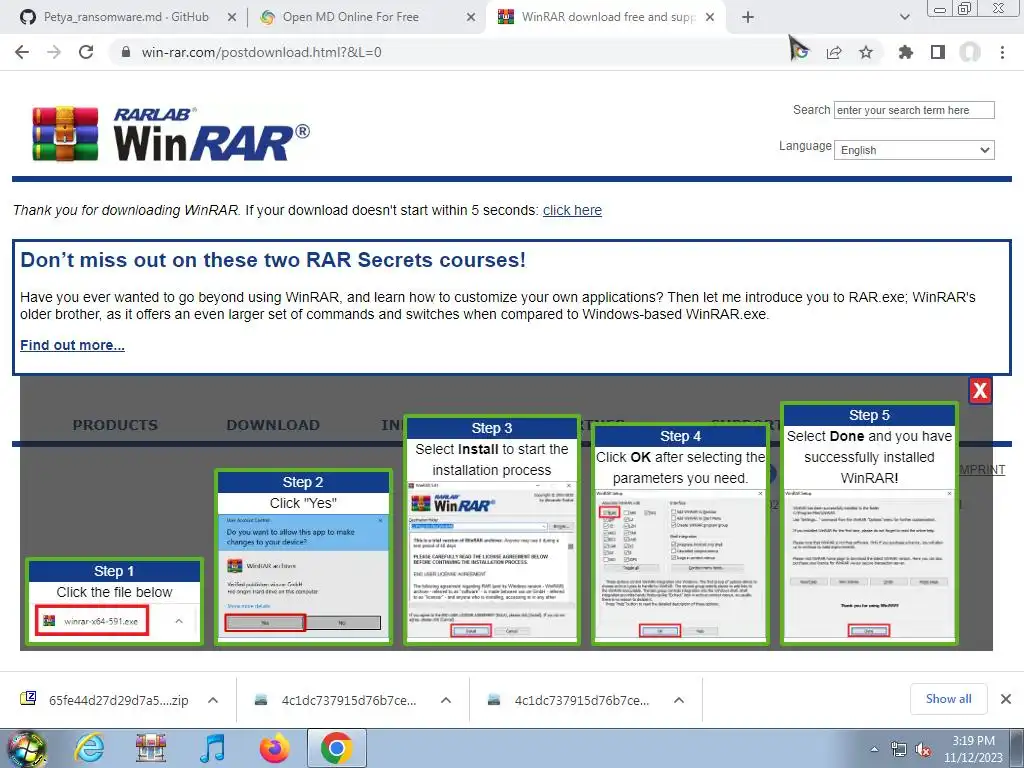
Task: Click the browser forward arrow
Action: (x=54, y=52)
